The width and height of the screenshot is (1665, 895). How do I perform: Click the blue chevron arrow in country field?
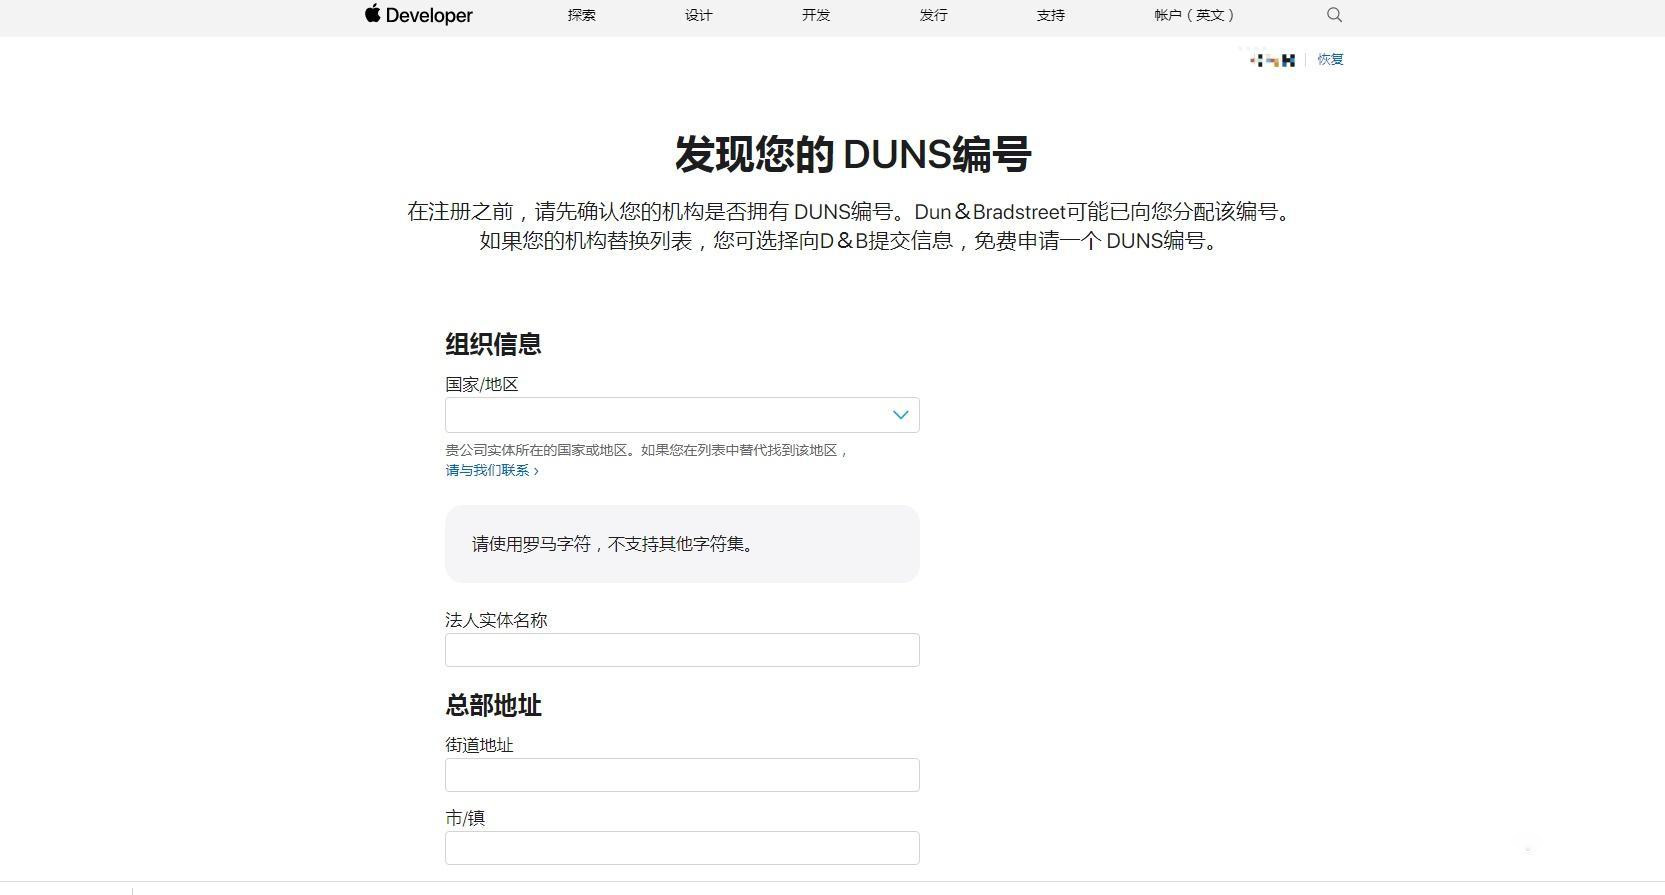click(900, 415)
